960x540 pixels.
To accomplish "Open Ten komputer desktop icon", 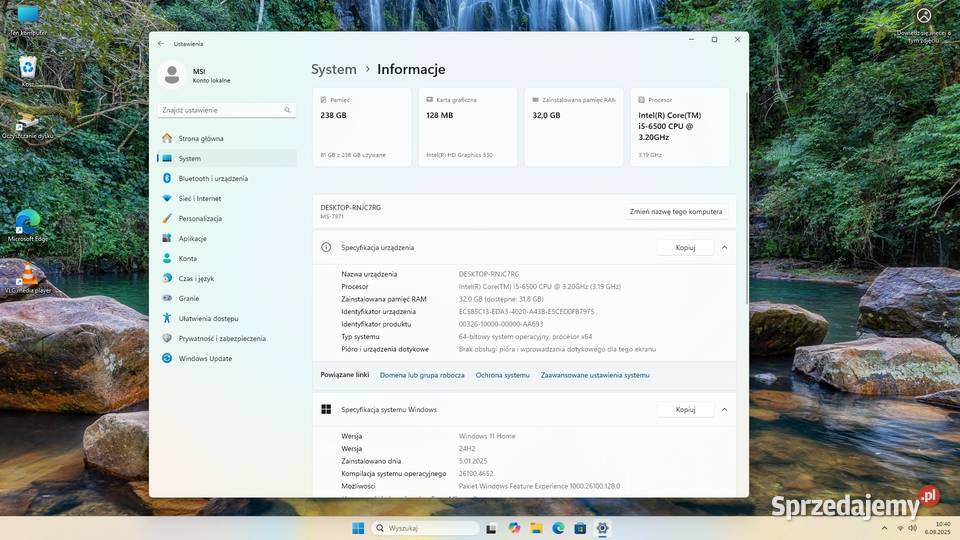I will coord(28,20).
